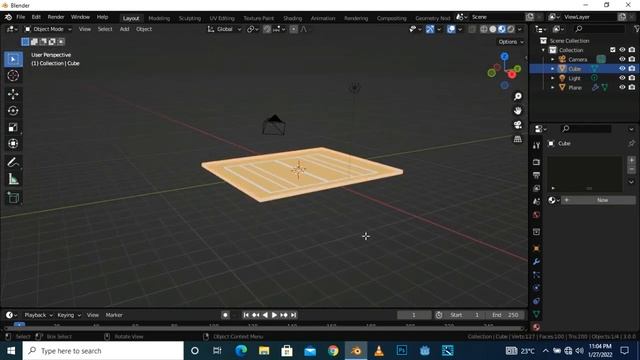This screenshot has width=640, height=360.
Task: Open the material browse dropdown
Action: (553, 200)
